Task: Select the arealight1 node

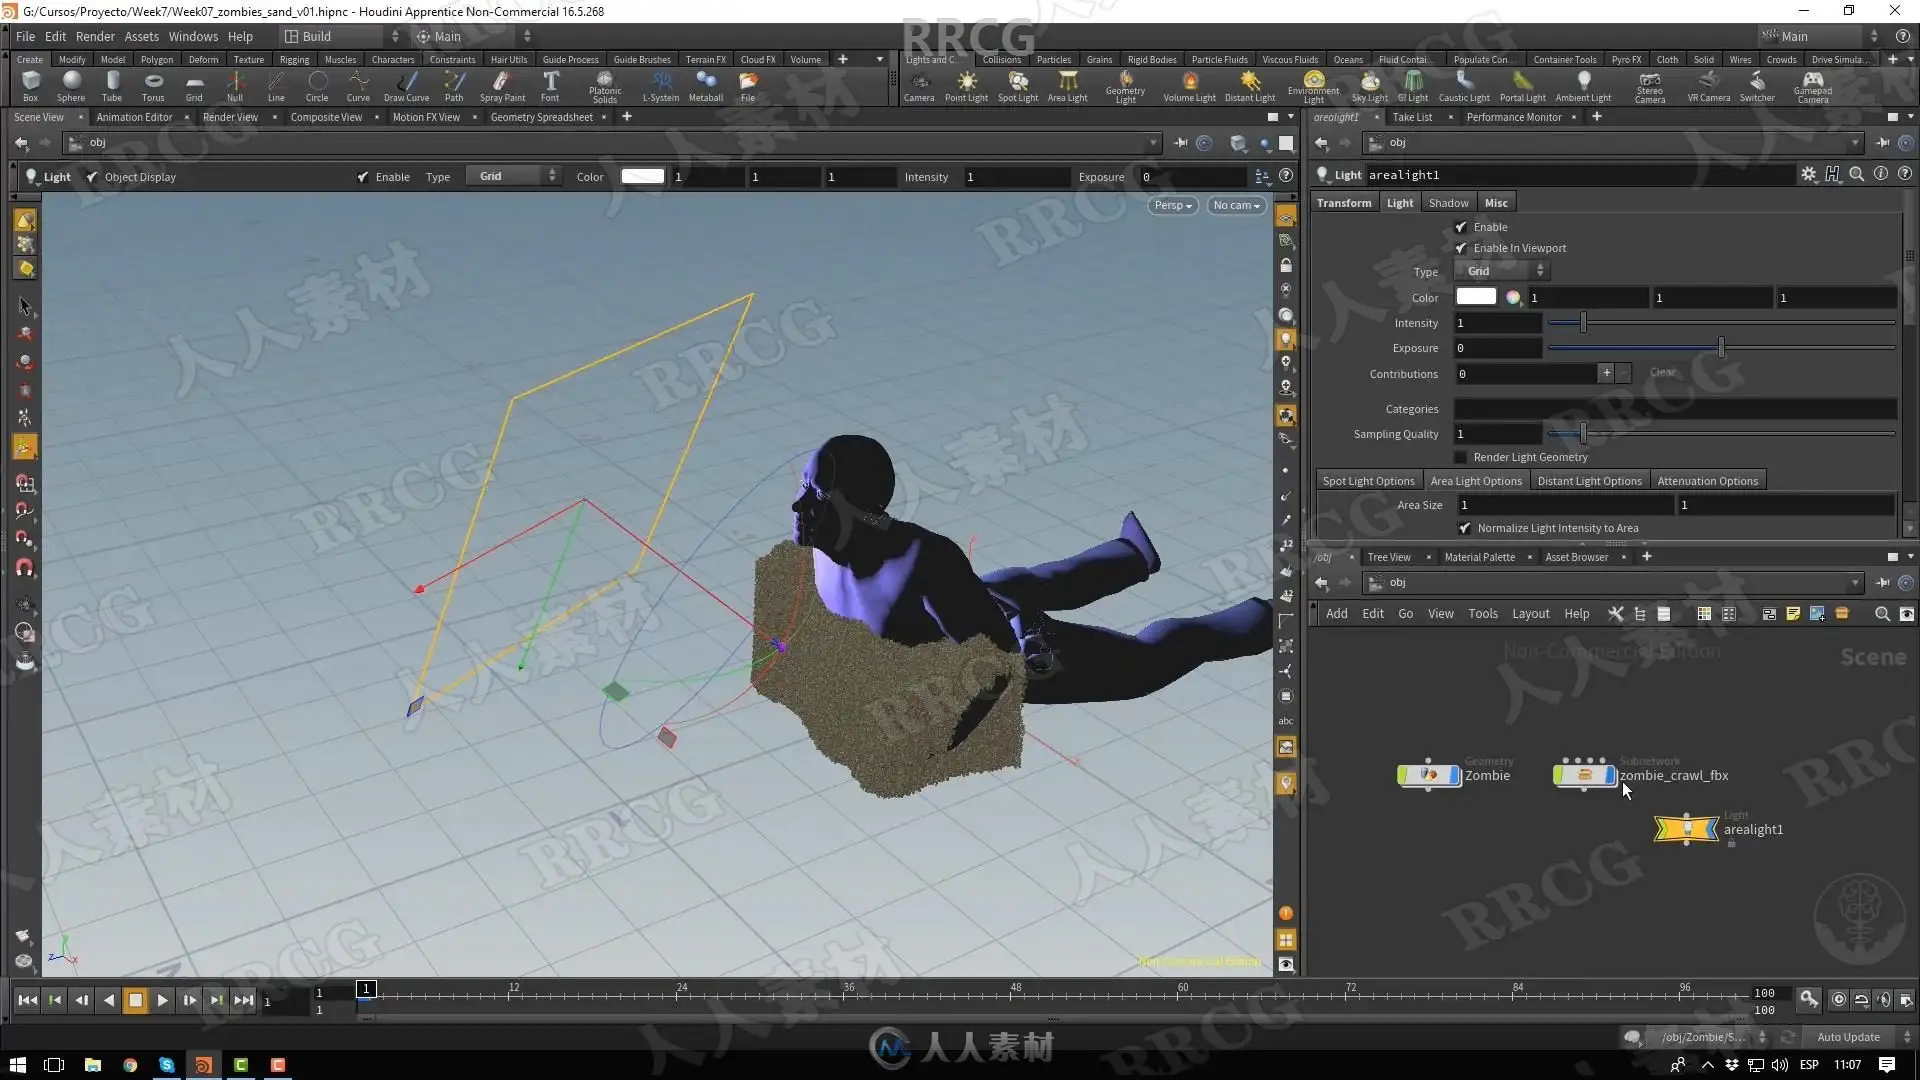Action: point(1687,829)
